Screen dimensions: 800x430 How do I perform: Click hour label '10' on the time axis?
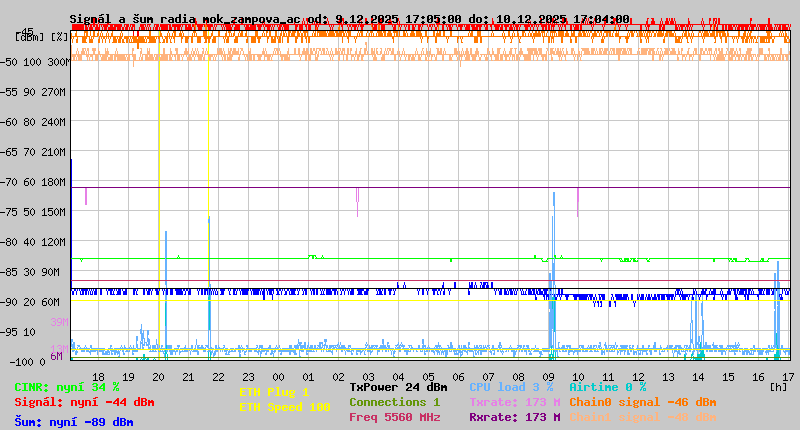tap(578, 377)
